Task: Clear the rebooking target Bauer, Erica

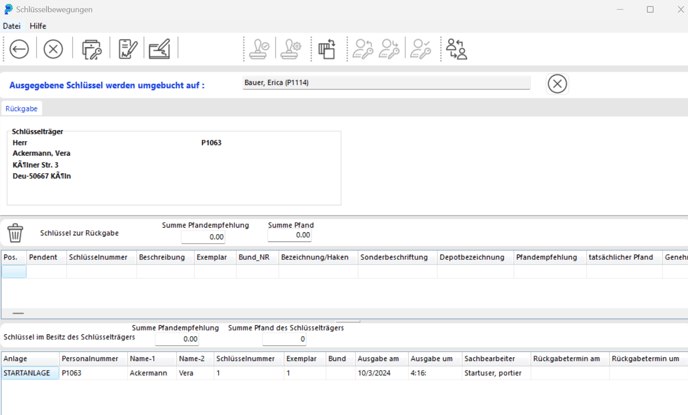Action: [557, 83]
